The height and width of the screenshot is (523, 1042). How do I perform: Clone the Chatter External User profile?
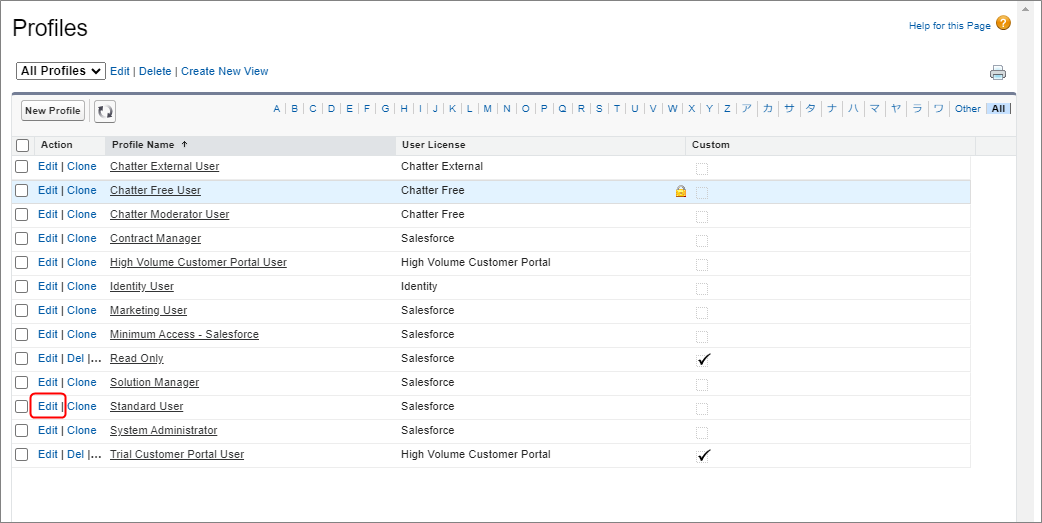[82, 166]
